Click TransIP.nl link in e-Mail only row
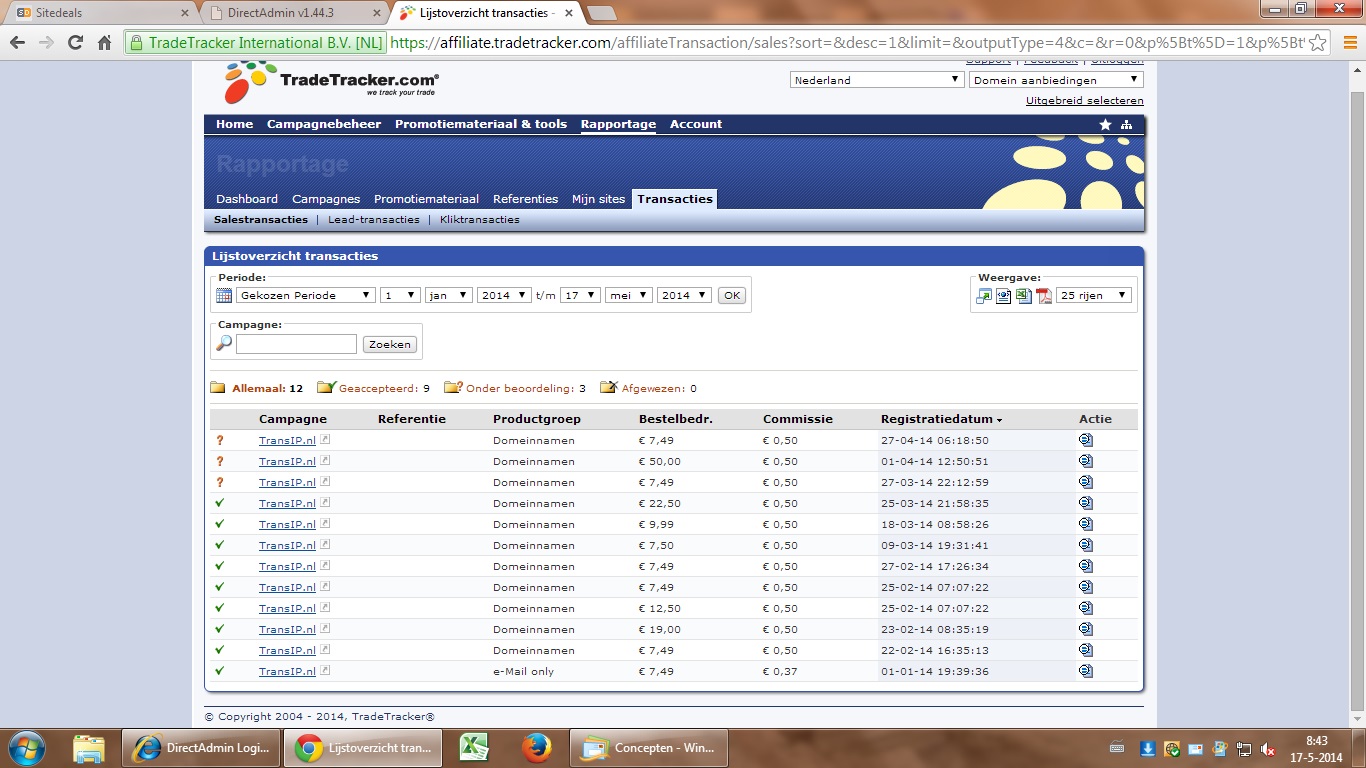The image size is (1366, 768). point(287,671)
